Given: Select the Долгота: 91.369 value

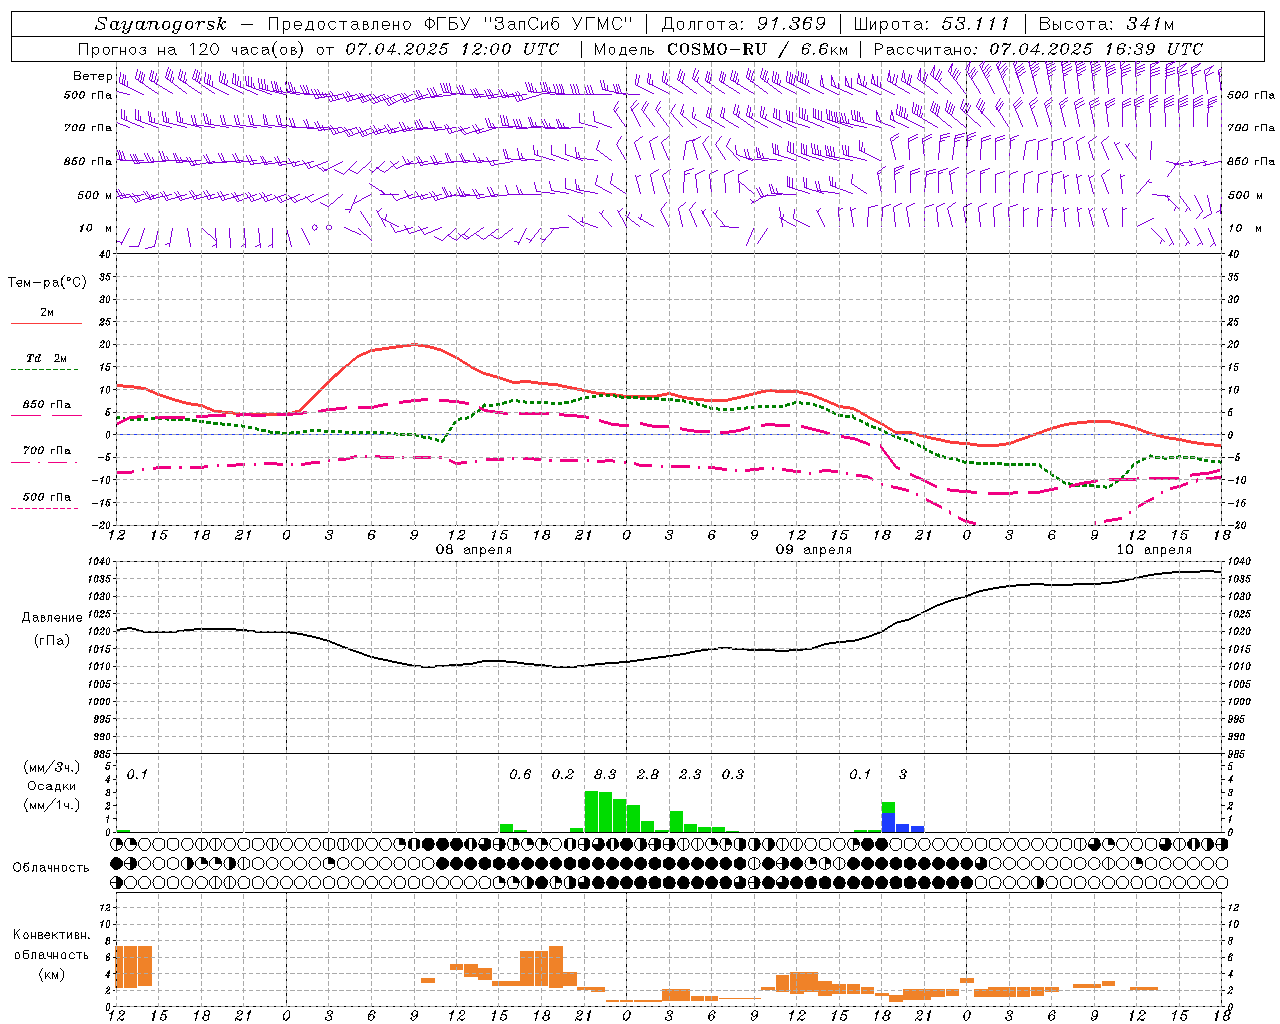Looking at the screenshot, I should click(x=744, y=24).
